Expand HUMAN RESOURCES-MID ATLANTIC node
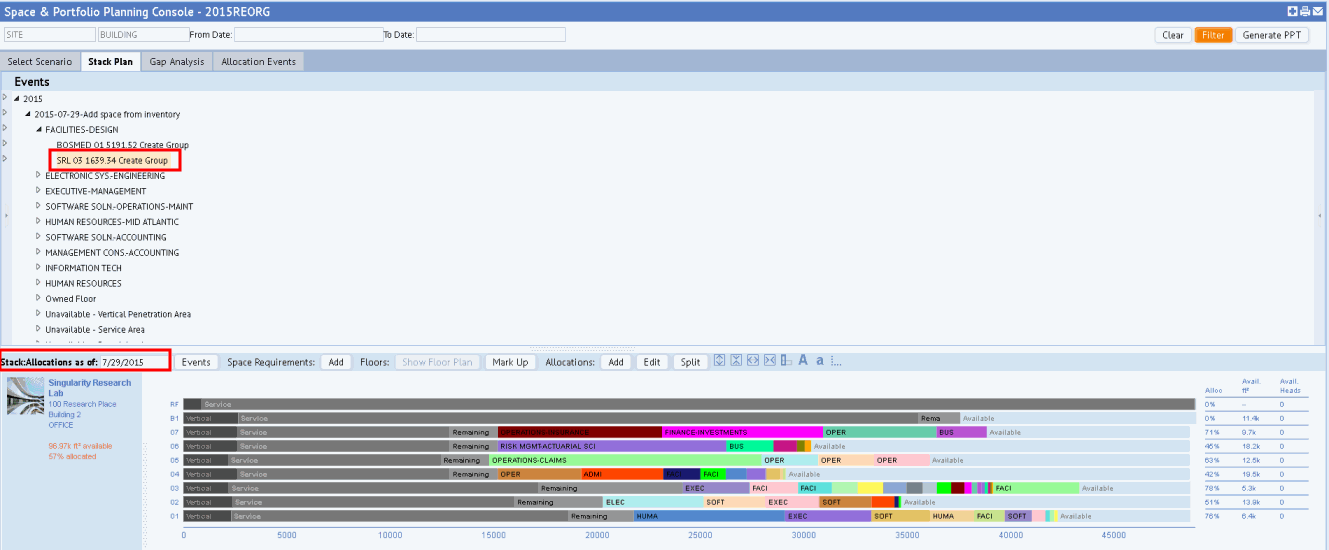Image resolution: width=1329 pixels, height=550 pixels. pyautogui.click(x=40, y=222)
